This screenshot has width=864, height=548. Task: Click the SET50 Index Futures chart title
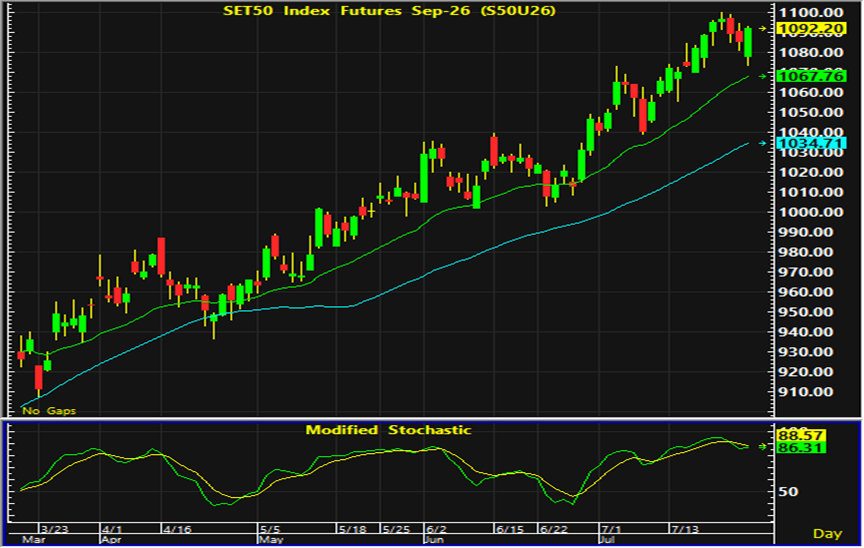(x=389, y=10)
